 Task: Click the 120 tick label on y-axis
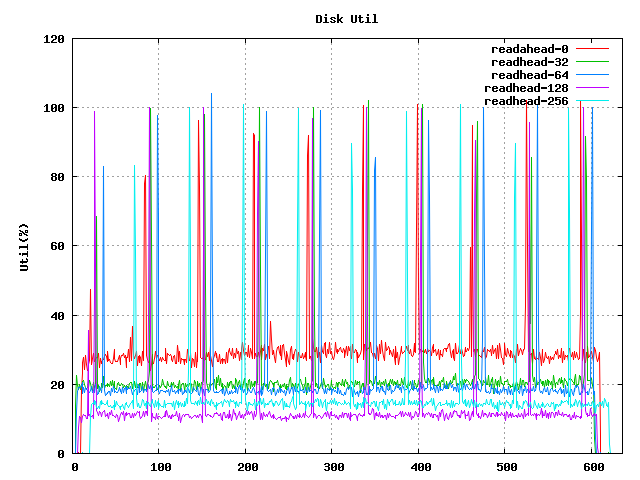click(54, 39)
